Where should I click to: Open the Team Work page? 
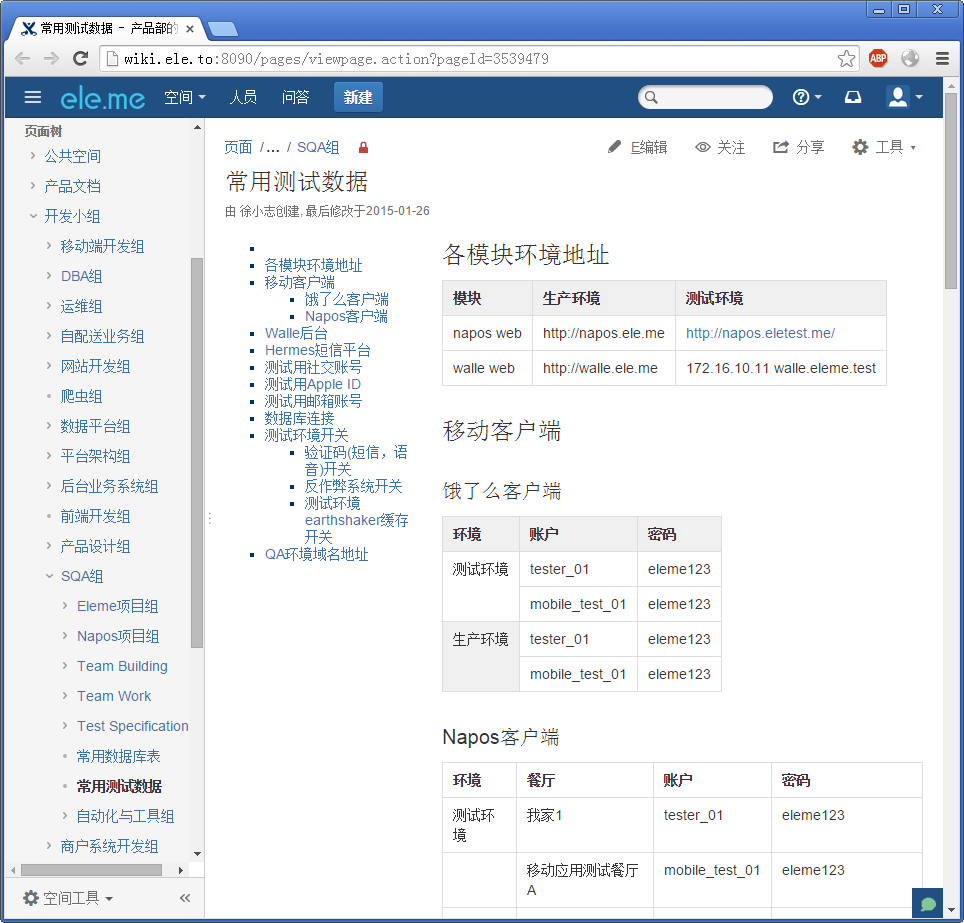(114, 696)
